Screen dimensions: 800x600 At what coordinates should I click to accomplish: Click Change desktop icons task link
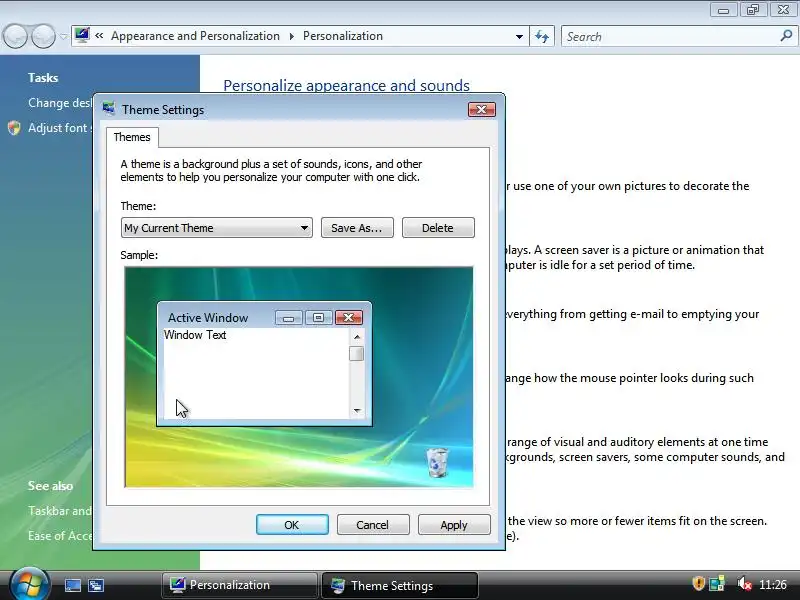coord(60,103)
